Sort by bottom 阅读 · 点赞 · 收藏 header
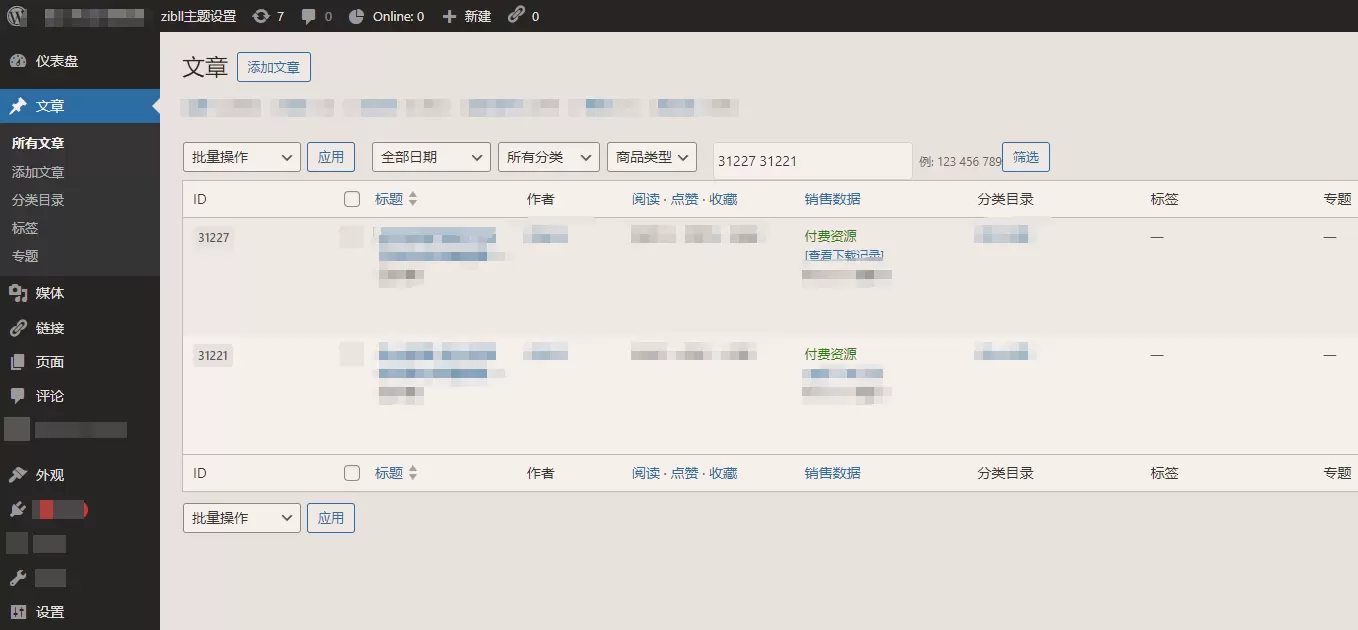This screenshot has height=630, width=1358. coord(684,473)
